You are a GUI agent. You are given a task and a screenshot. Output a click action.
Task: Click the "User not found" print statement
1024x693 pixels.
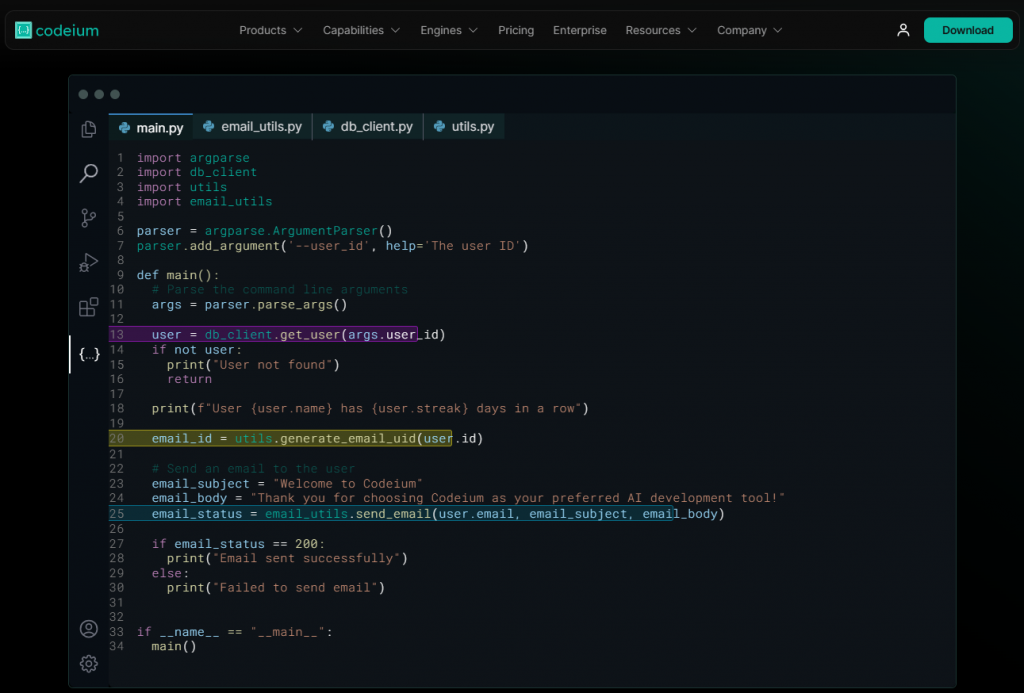(253, 364)
